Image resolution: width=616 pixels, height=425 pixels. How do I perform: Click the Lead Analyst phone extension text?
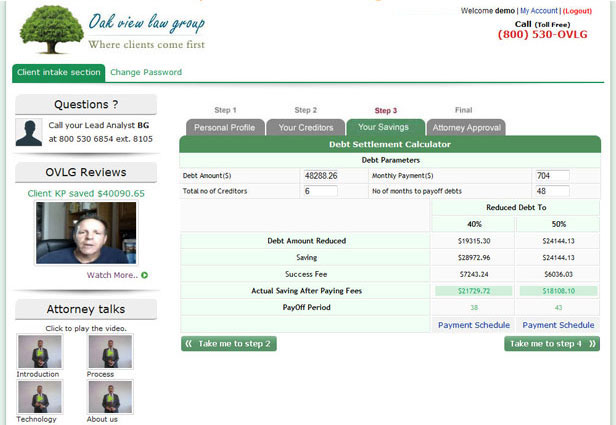pyautogui.click(x=101, y=139)
